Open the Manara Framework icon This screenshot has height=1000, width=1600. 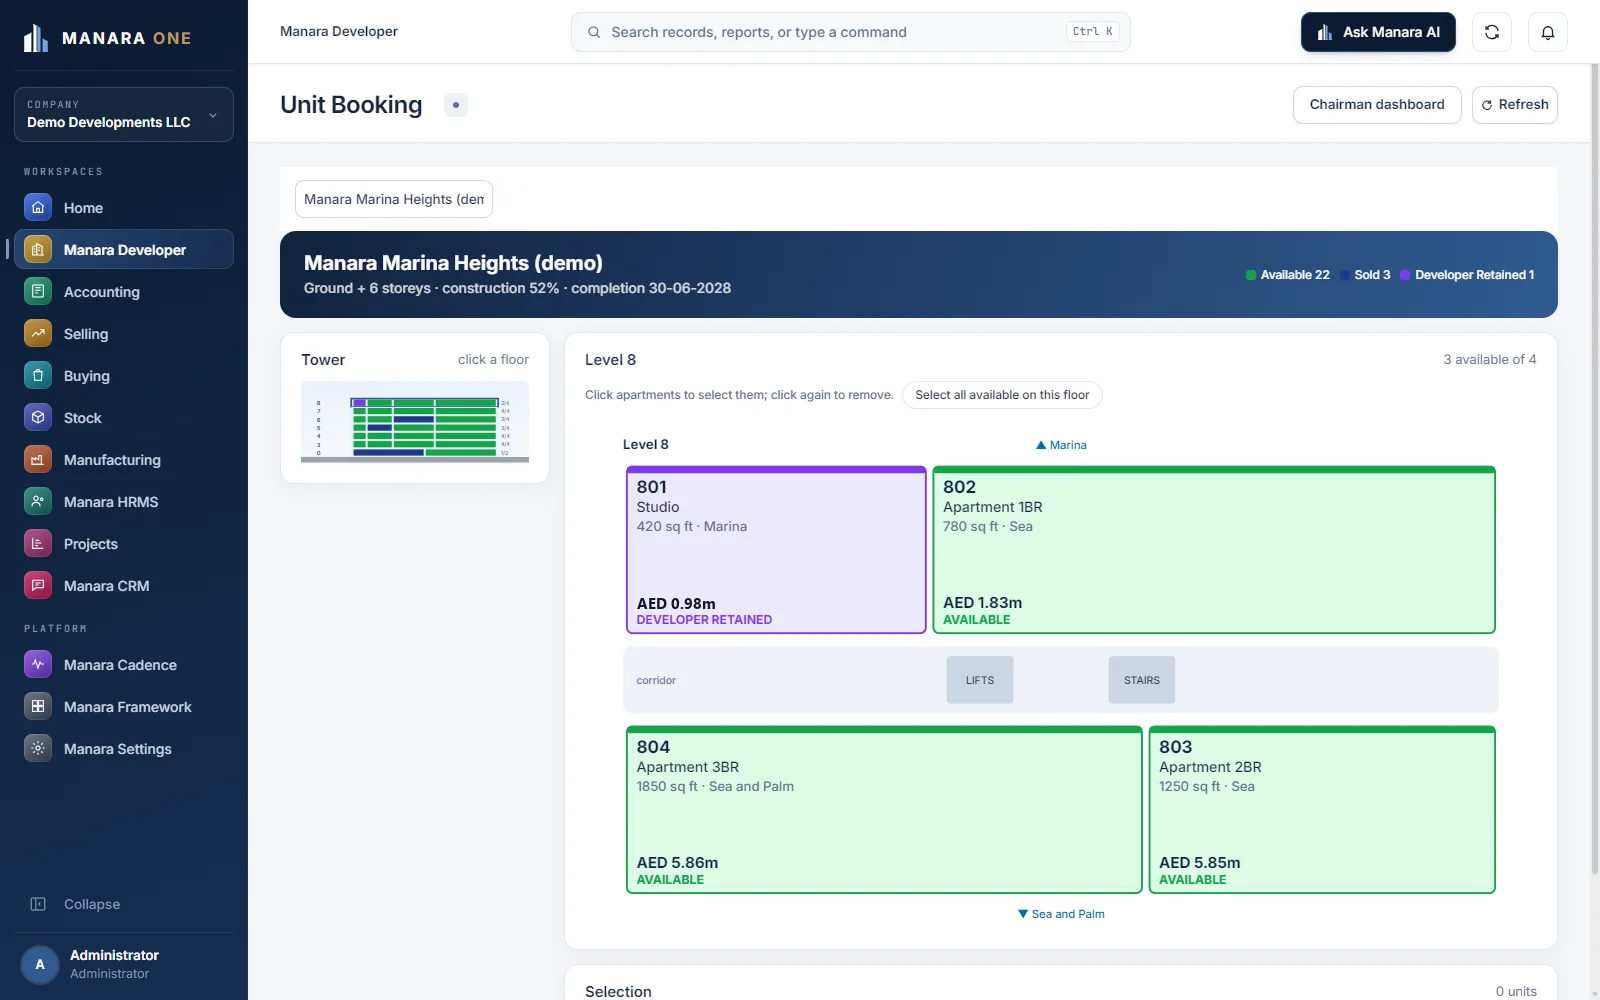pos(38,707)
